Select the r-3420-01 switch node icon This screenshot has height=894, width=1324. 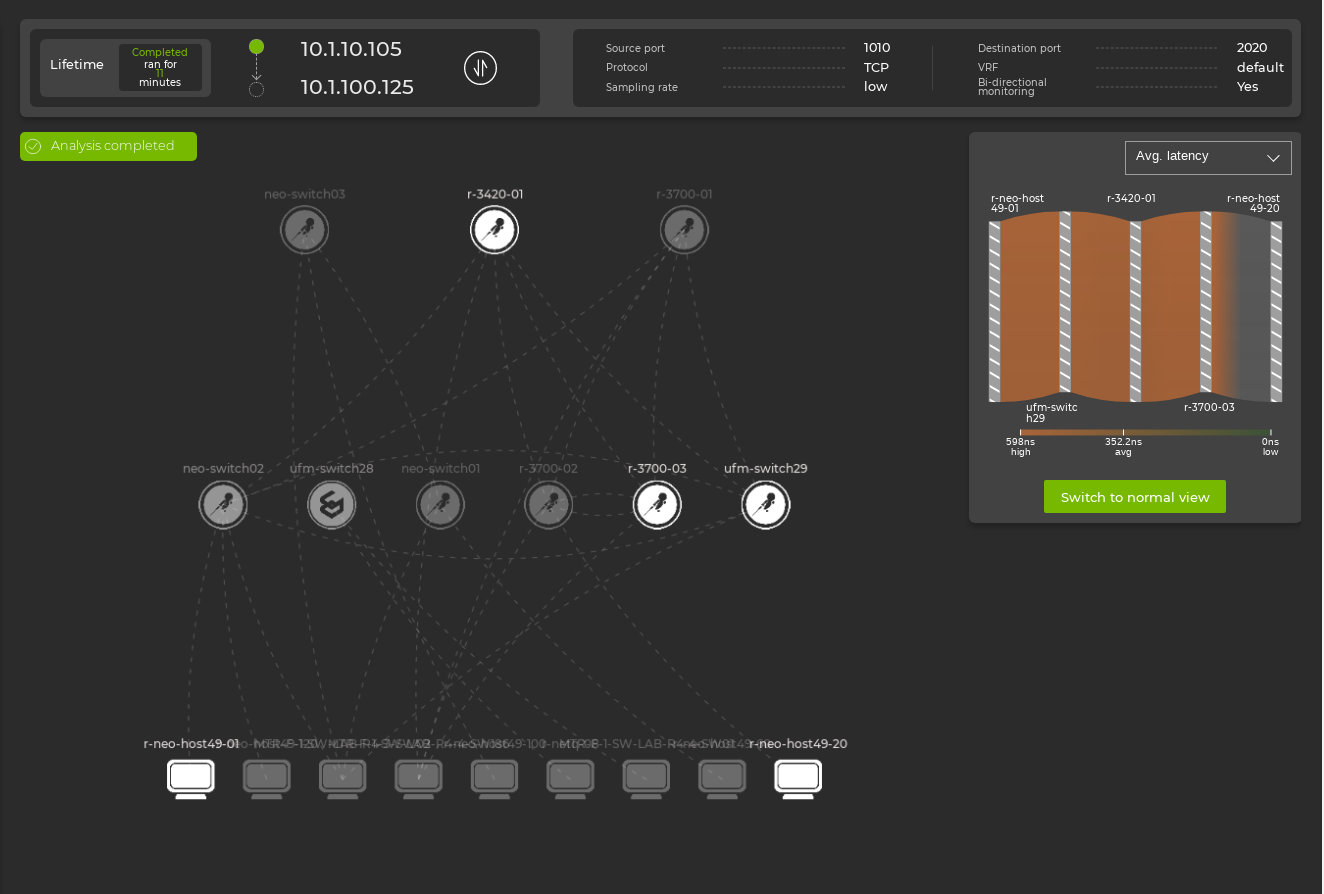click(494, 229)
